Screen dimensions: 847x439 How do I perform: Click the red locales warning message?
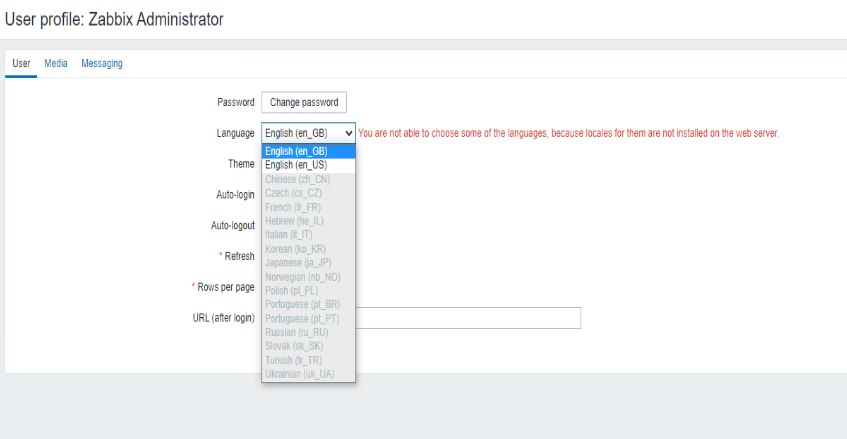click(x=568, y=133)
